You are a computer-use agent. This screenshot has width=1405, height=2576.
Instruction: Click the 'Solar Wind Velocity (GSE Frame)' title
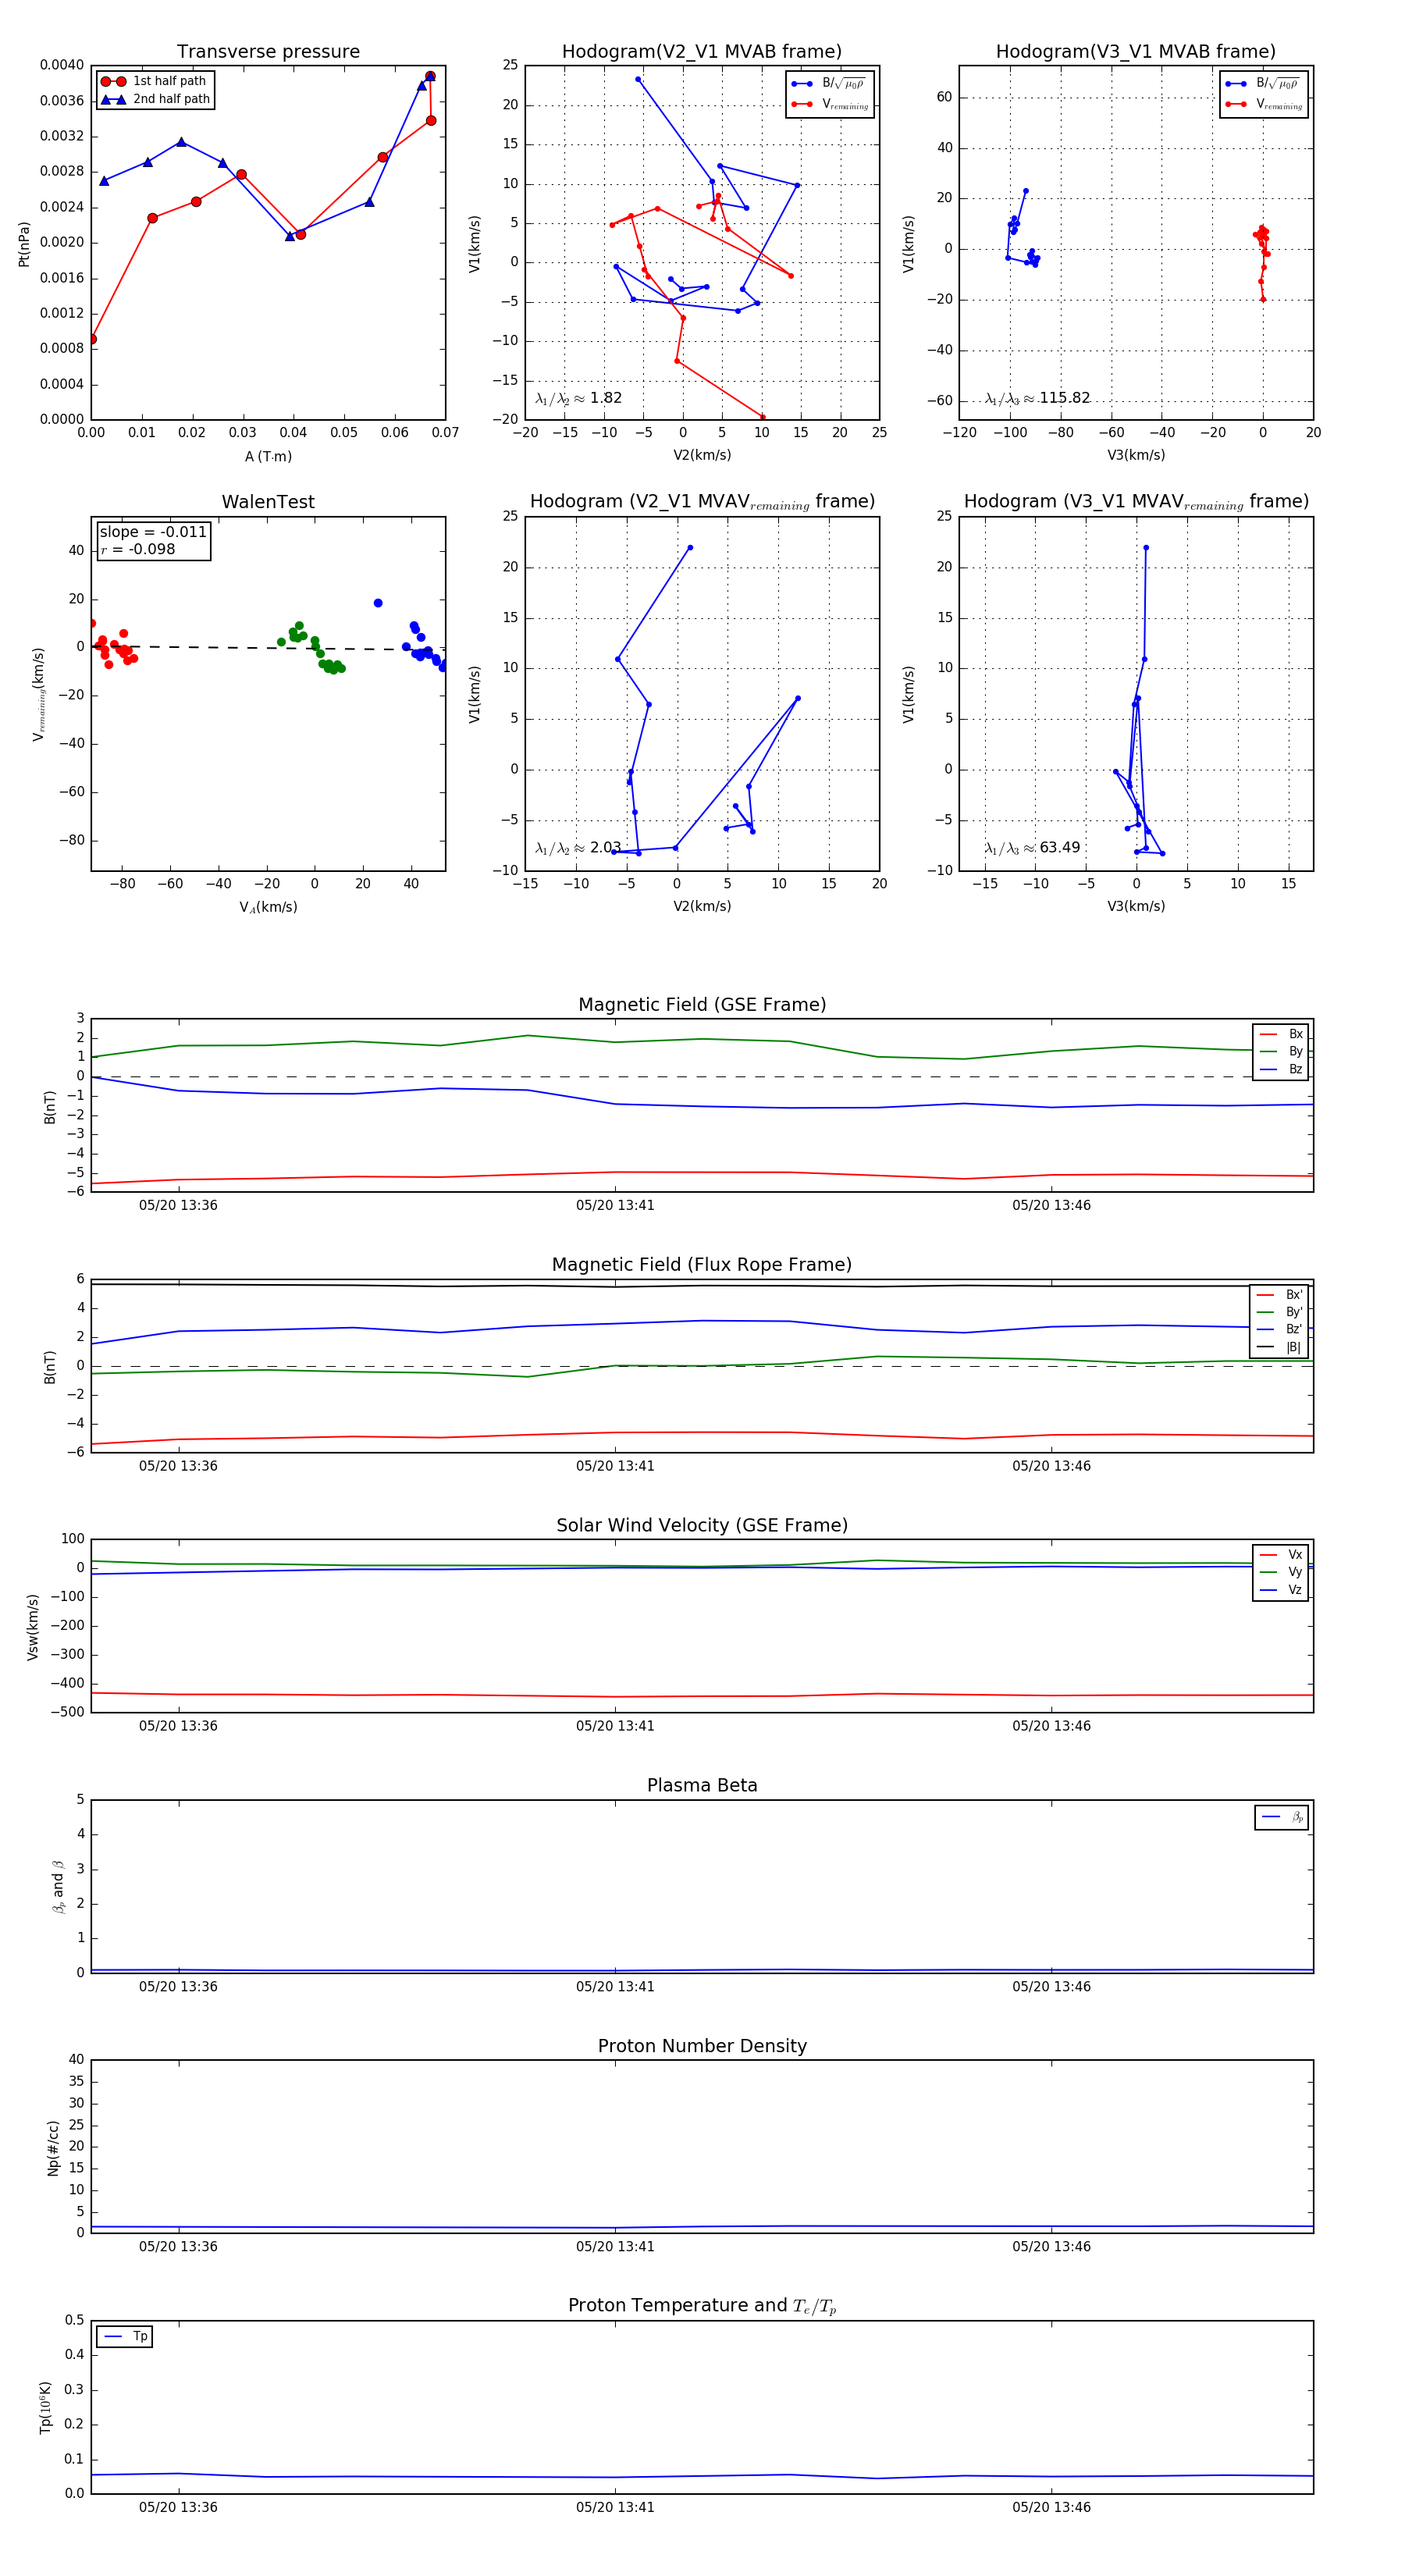pos(702,1525)
